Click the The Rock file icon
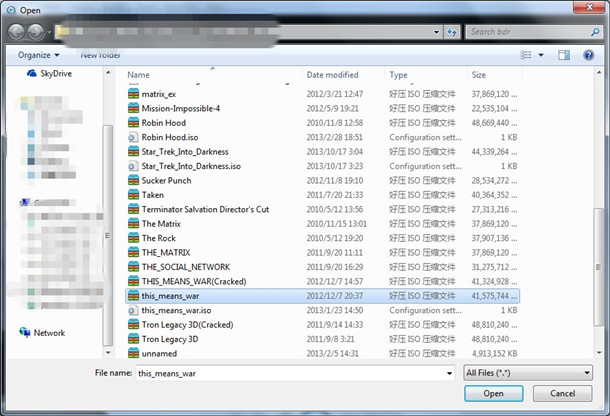 tap(133, 238)
